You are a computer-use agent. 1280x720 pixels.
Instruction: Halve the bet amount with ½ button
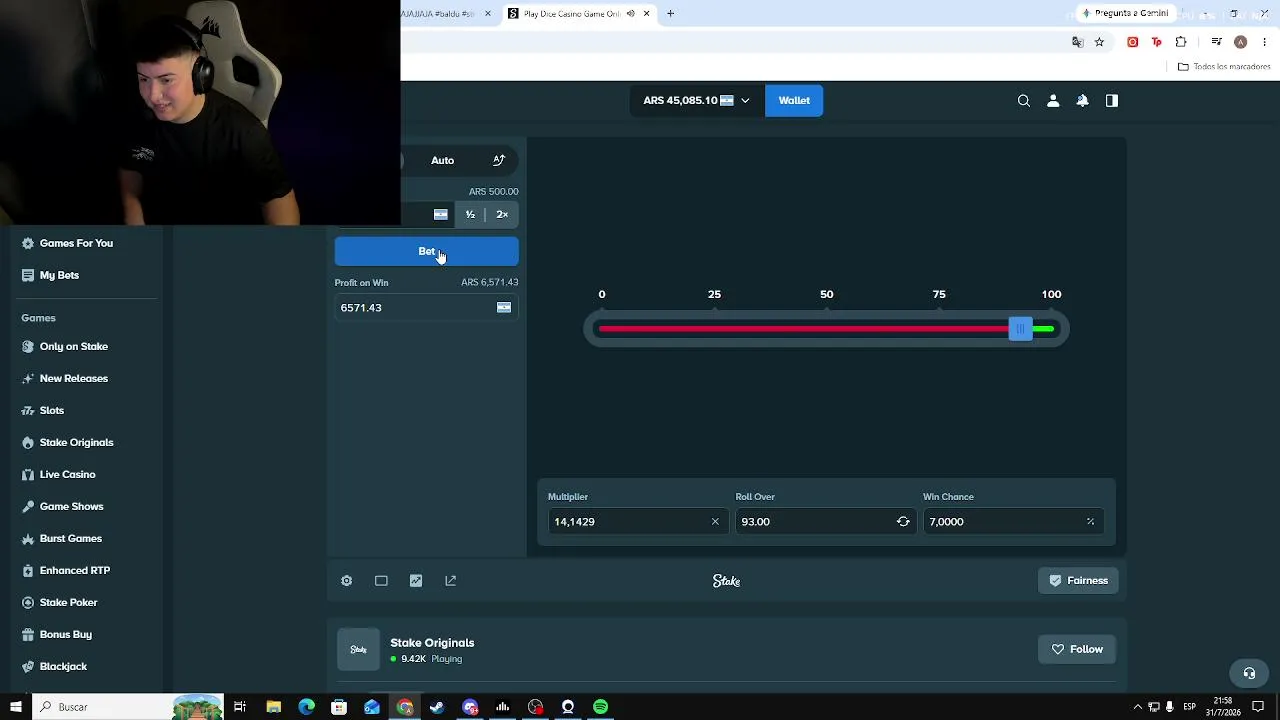tap(470, 214)
